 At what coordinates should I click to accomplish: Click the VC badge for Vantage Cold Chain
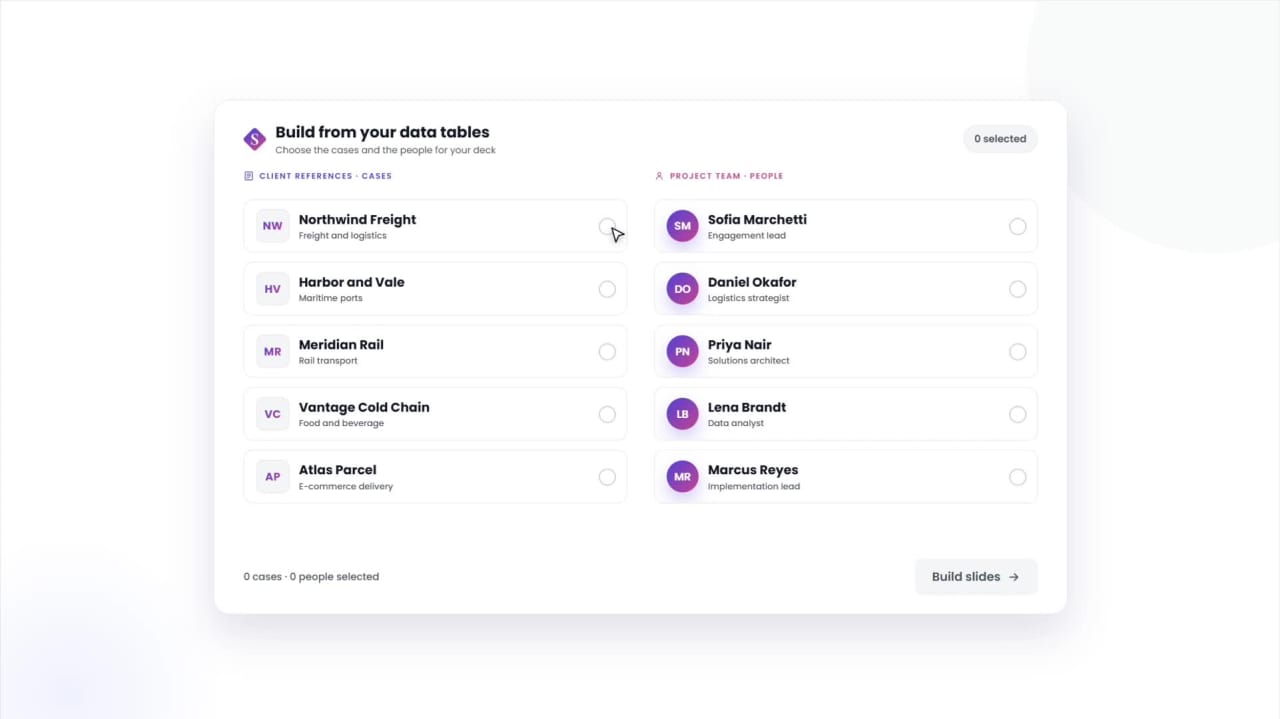pos(272,414)
